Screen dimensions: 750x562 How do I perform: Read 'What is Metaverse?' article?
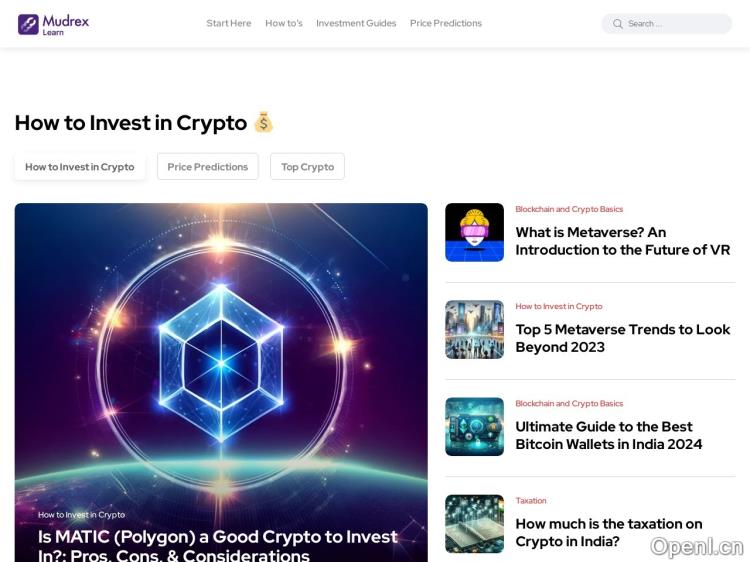(x=623, y=241)
